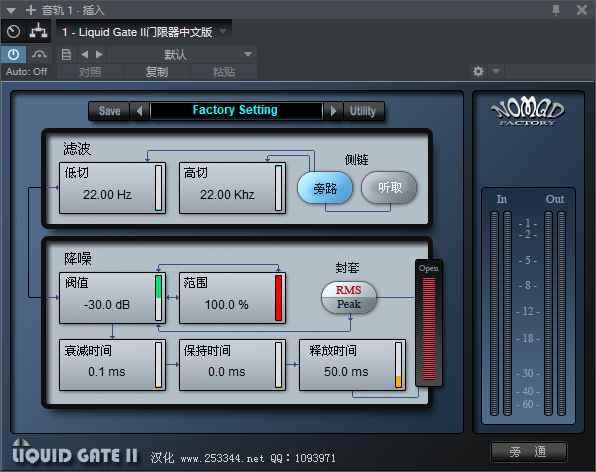Click the Out level meter
This screenshot has height=472, width=596.
tap(555, 313)
